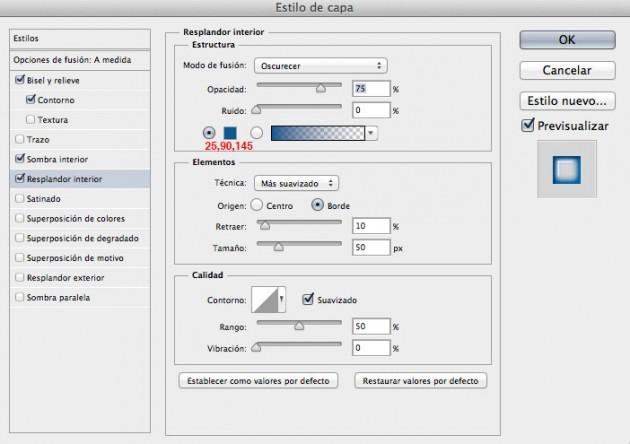This screenshot has width=630, height=444.
Task: Click the style preview thumbnail
Action: click(x=567, y=170)
